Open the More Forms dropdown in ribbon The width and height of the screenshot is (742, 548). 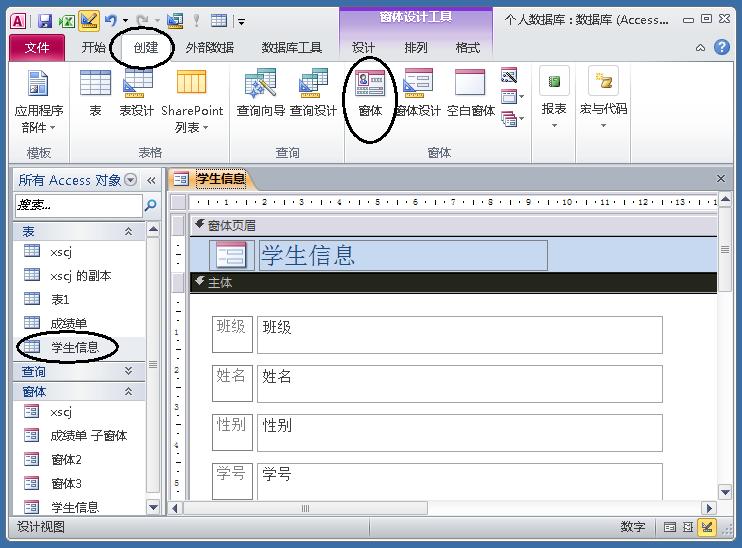[x=513, y=119]
